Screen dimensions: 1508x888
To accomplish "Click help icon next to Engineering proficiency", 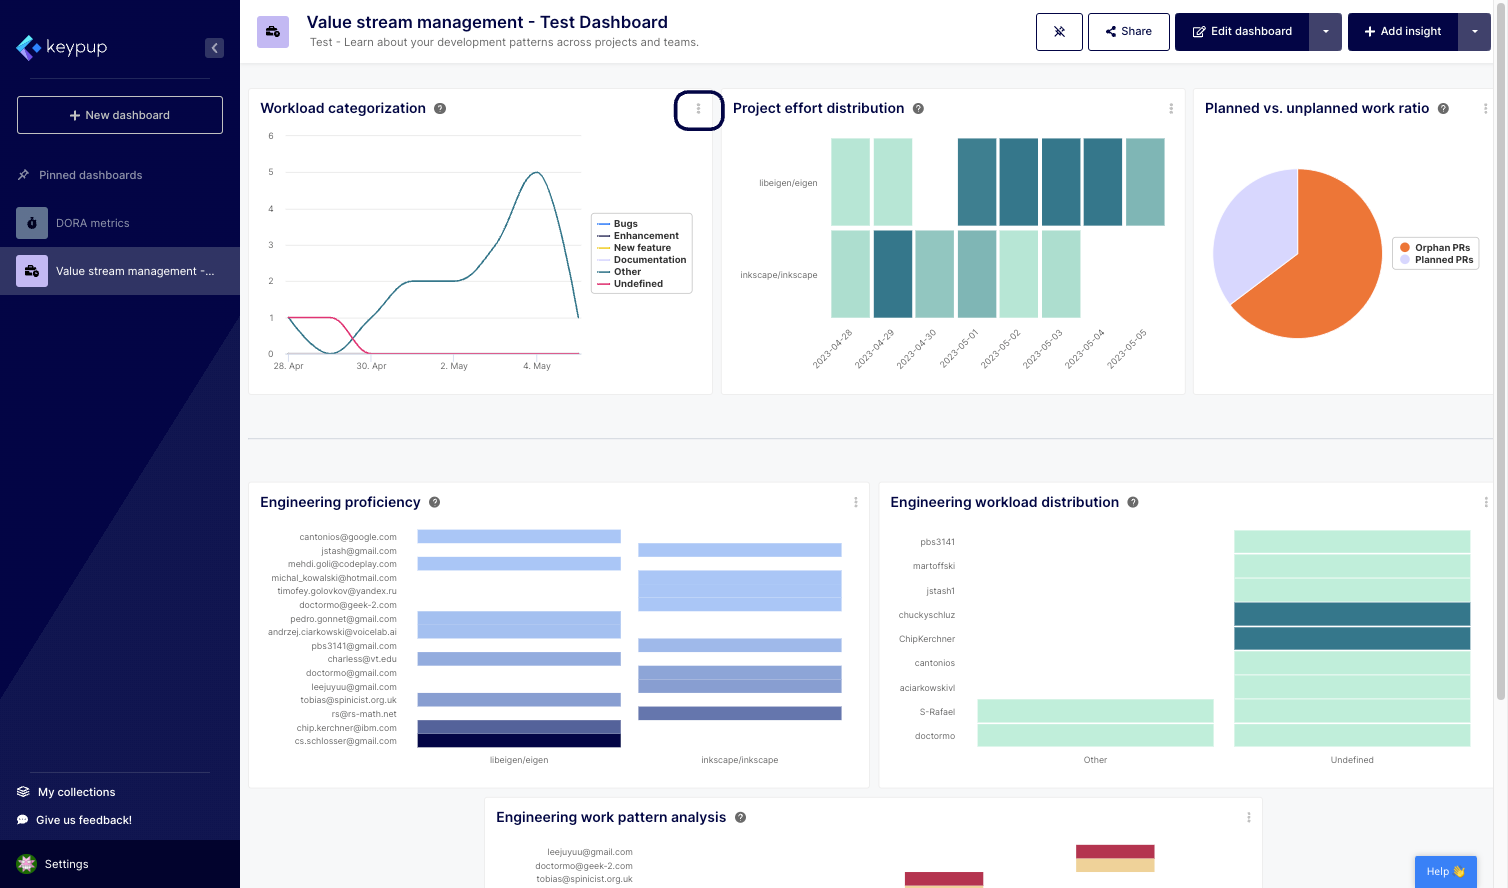I will (435, 503).
